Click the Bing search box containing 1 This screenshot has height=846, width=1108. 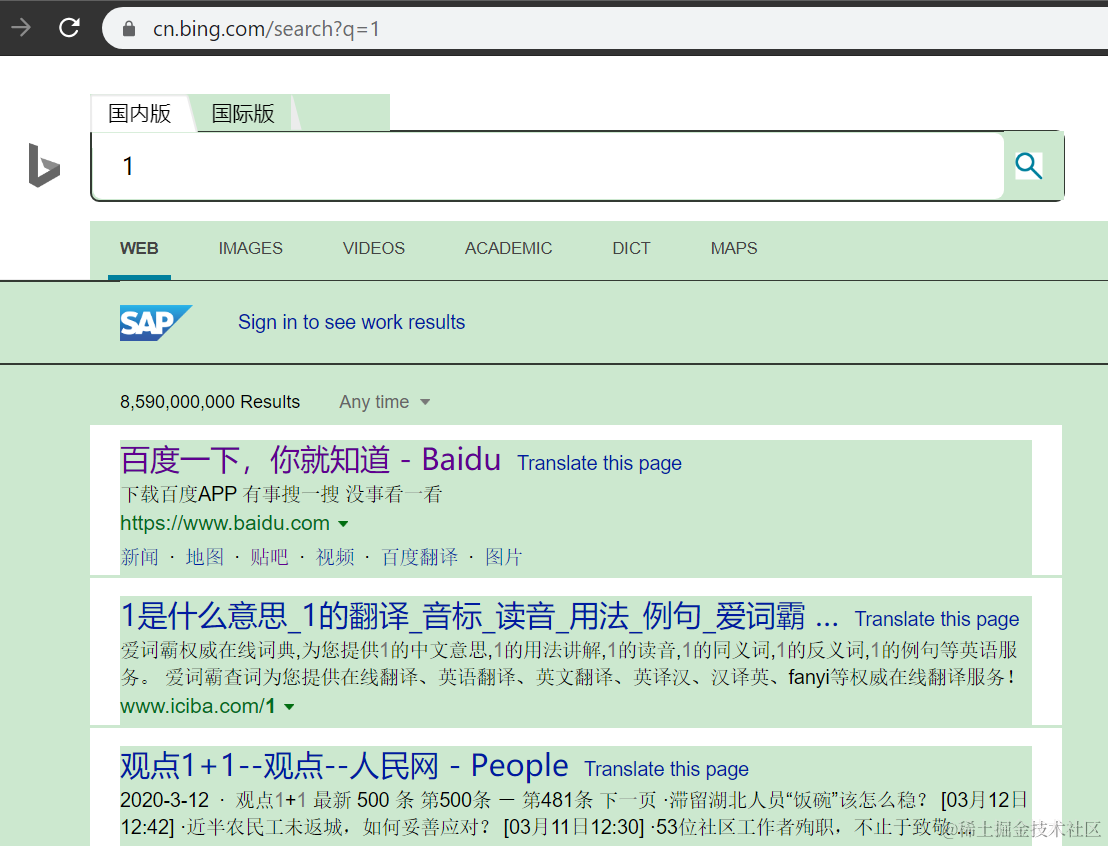coord(548,166)
